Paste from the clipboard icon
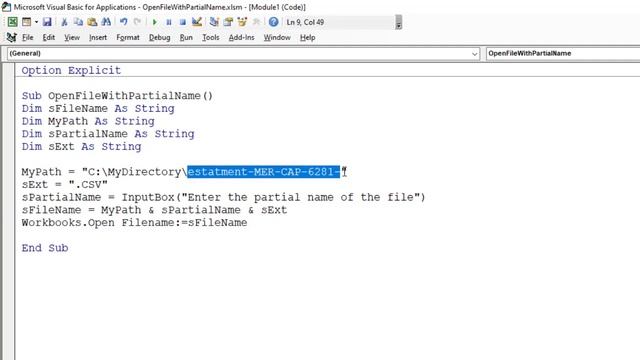Viewport: 640px width, 360px height. pyautogui.click(x=92, y=22)
